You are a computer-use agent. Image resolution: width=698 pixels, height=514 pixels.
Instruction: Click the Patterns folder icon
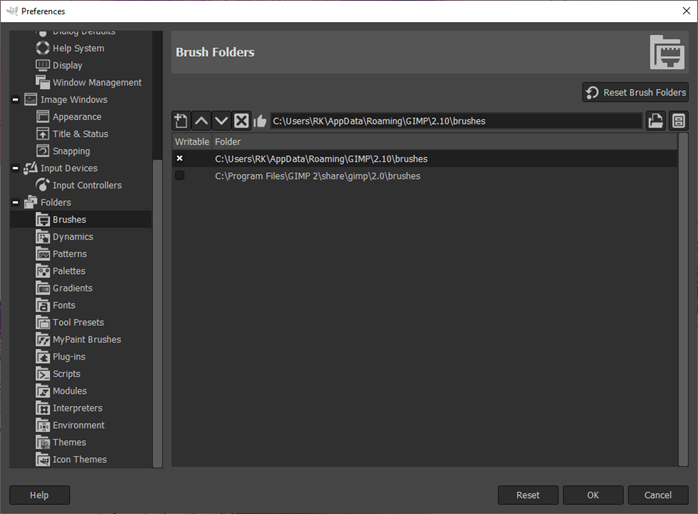[x=43, y=254]
